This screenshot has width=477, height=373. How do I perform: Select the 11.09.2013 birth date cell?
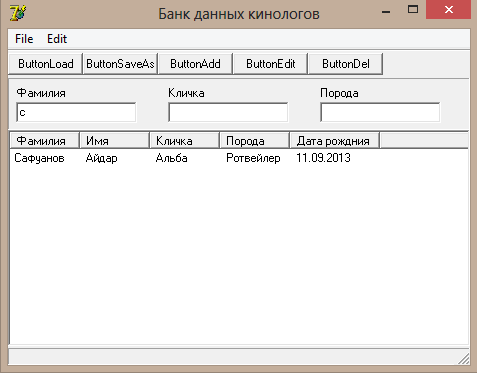(x=323, y=158)
